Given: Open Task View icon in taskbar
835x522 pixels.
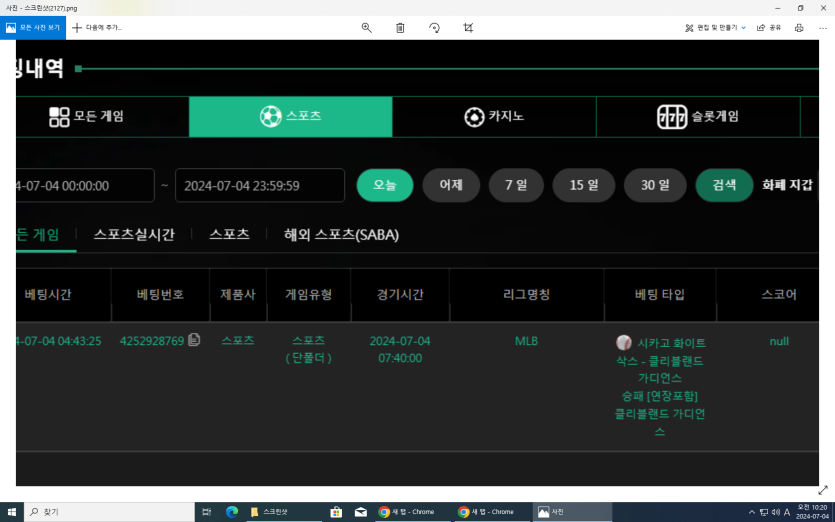Looking at the screenshot, I should click(x=207, y=512).
